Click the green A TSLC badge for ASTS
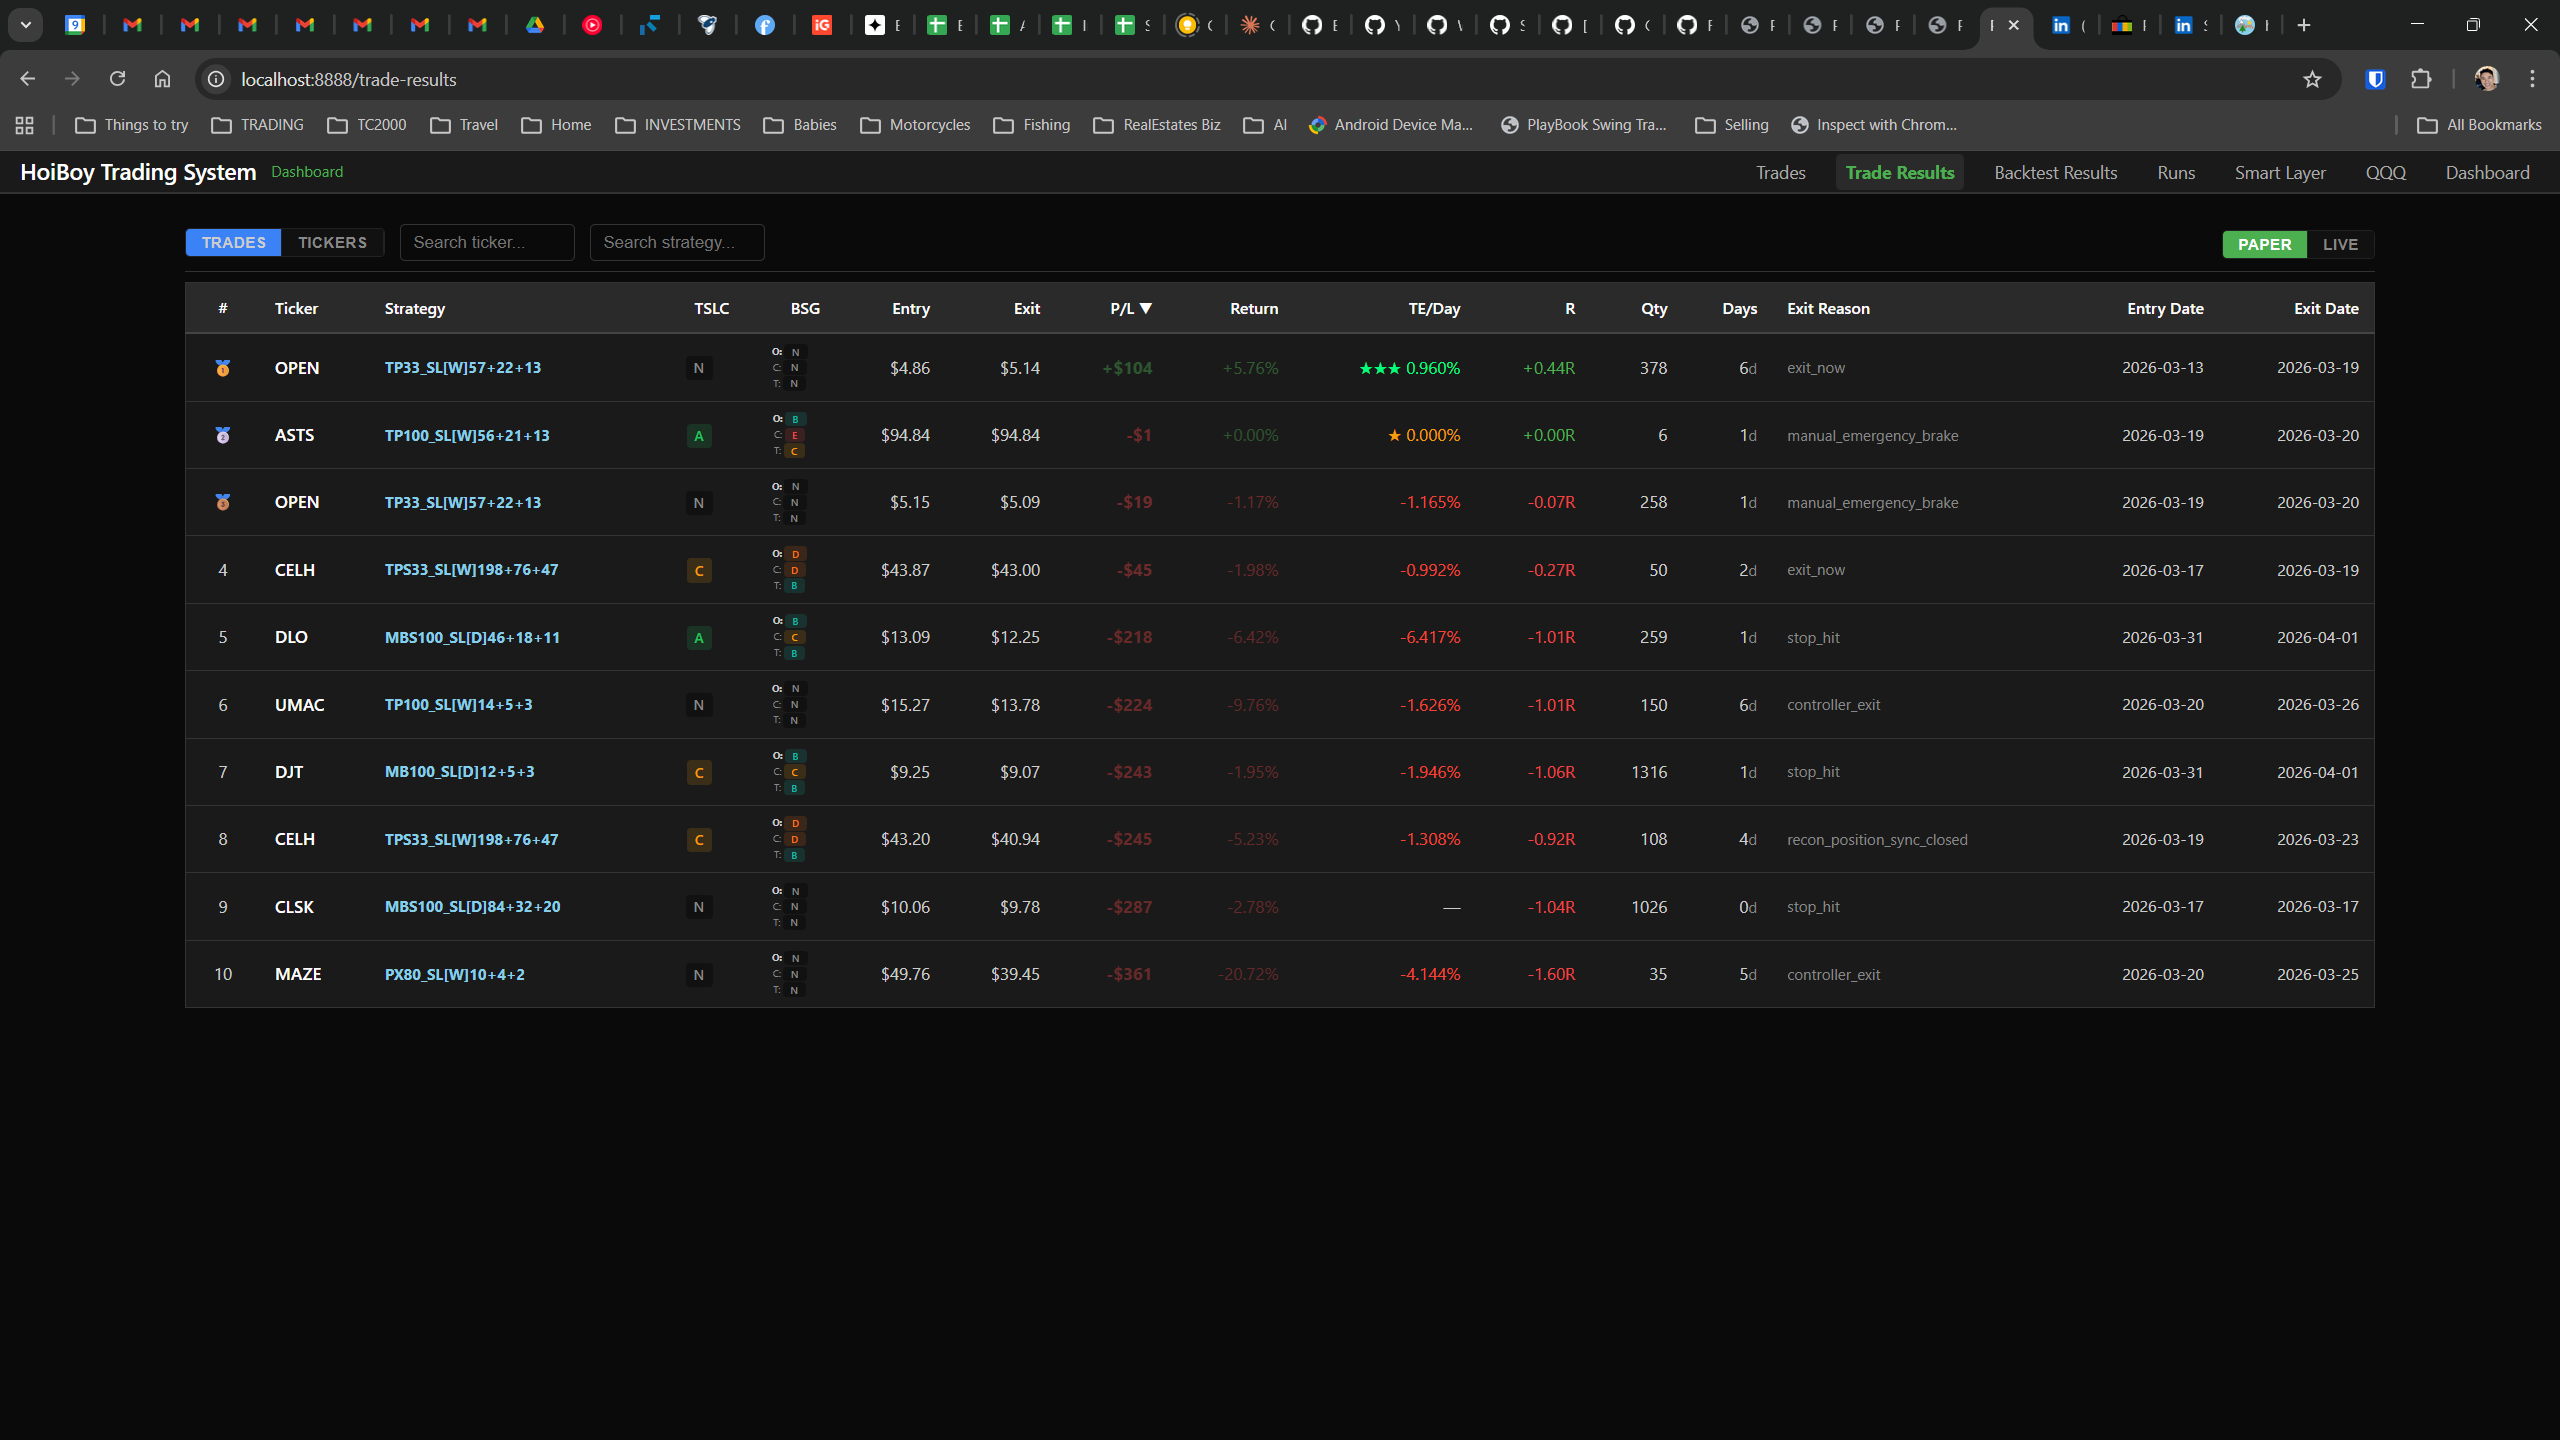The height and width of the screenshot is (1440, 2560). pyautogui.click(x=699, y=435)
